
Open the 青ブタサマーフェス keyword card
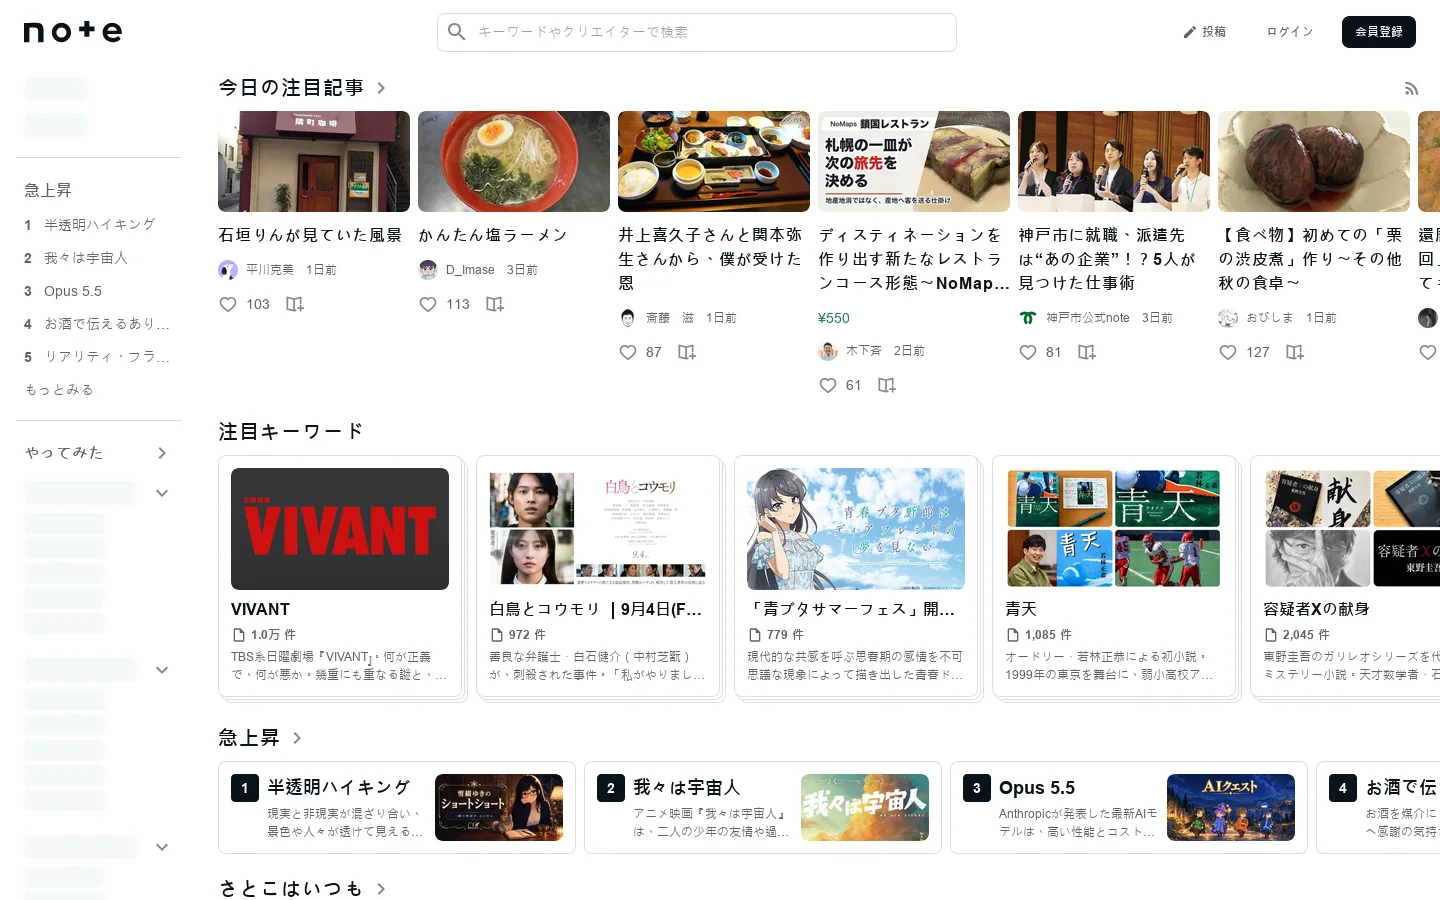[x=857, y=579]
